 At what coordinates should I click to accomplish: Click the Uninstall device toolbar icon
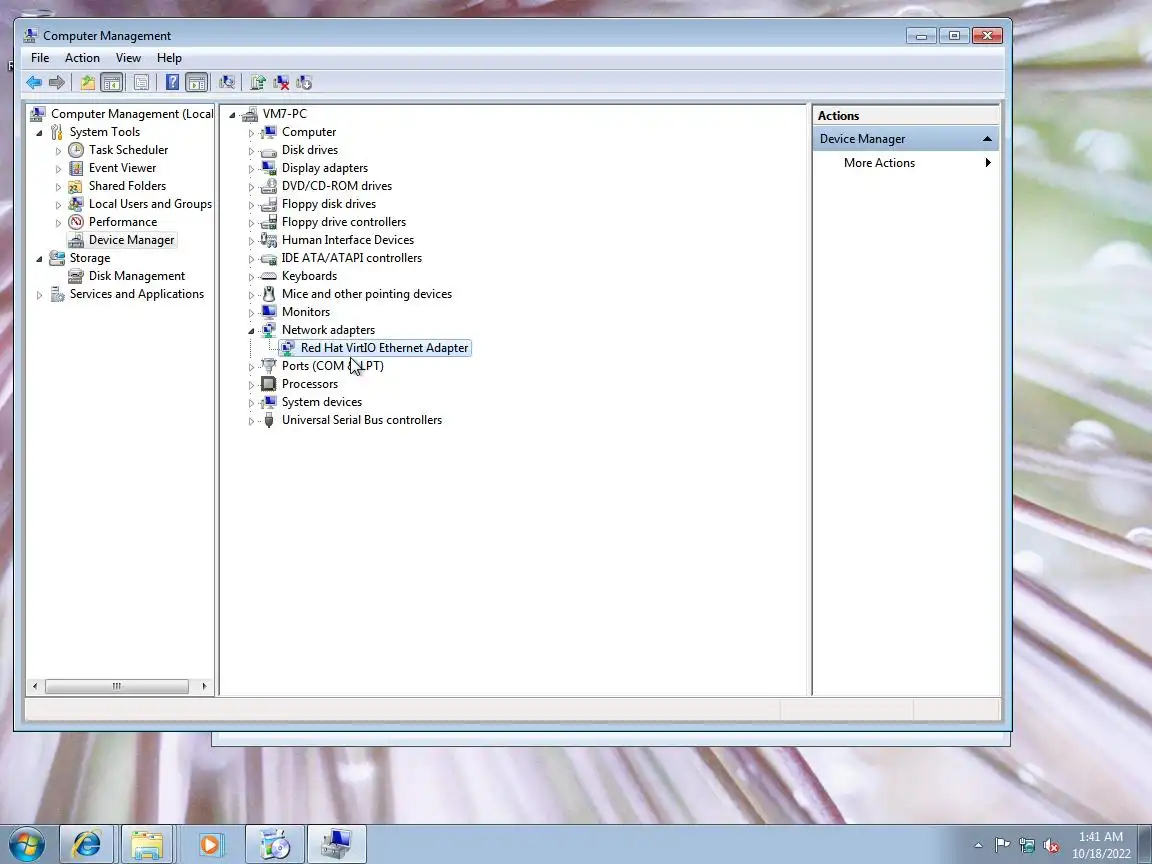pos(281,82)
